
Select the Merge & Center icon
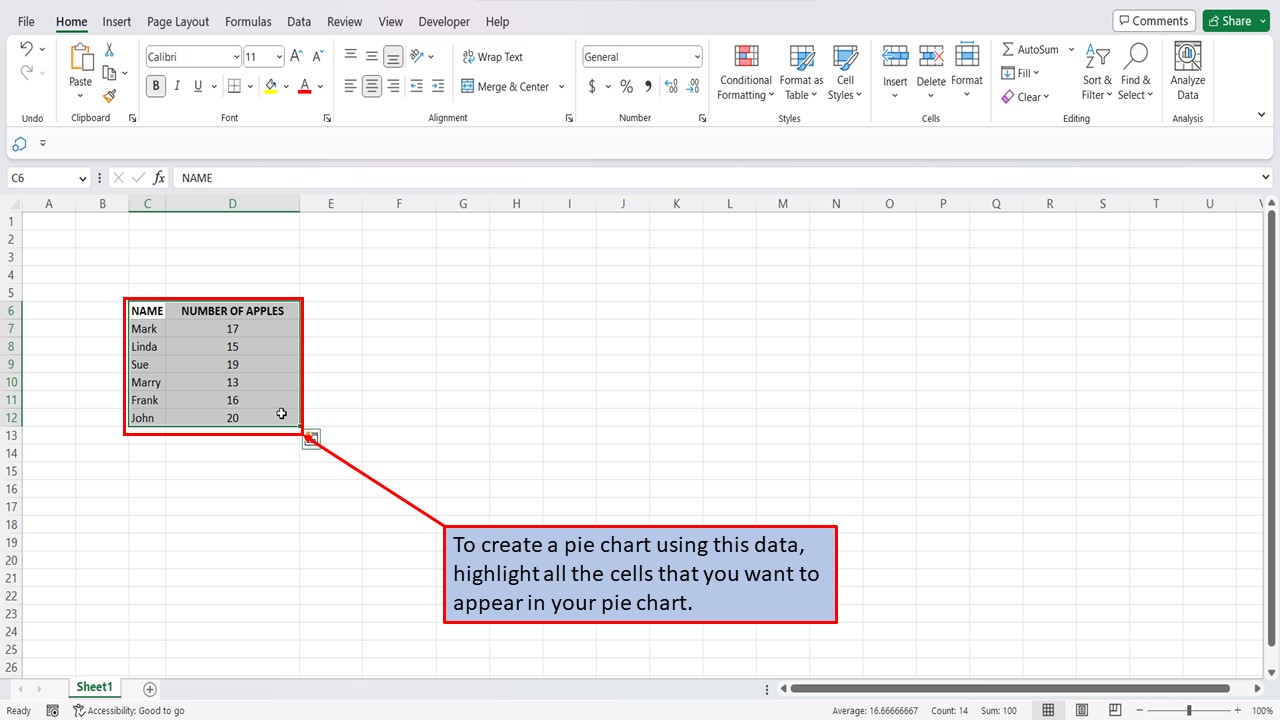click(507, 87)
